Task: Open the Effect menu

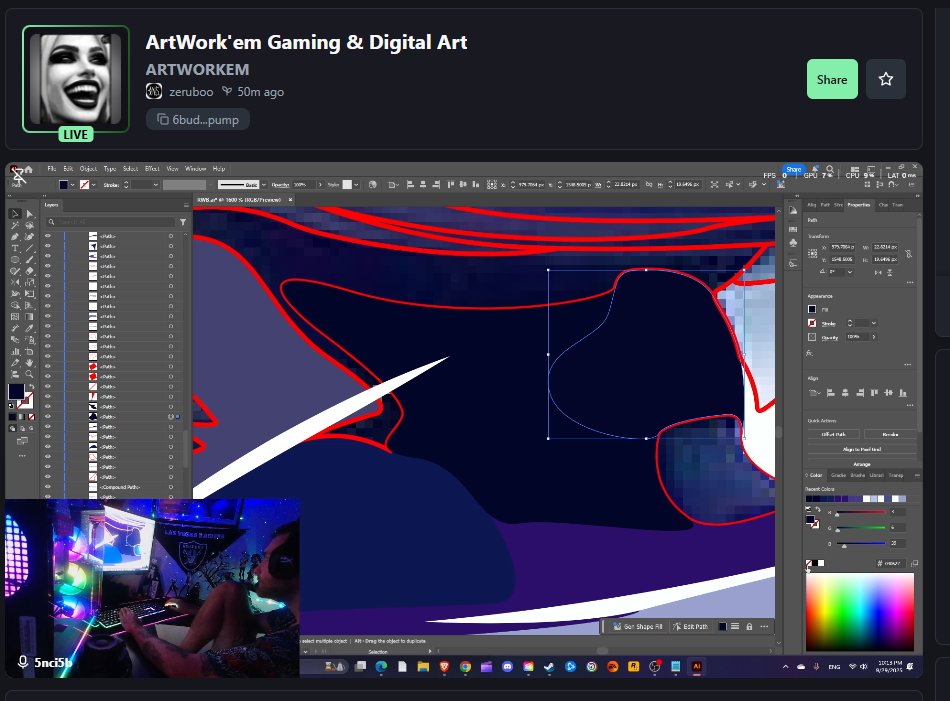Action: pyautogui.click(x=152, y=169)
